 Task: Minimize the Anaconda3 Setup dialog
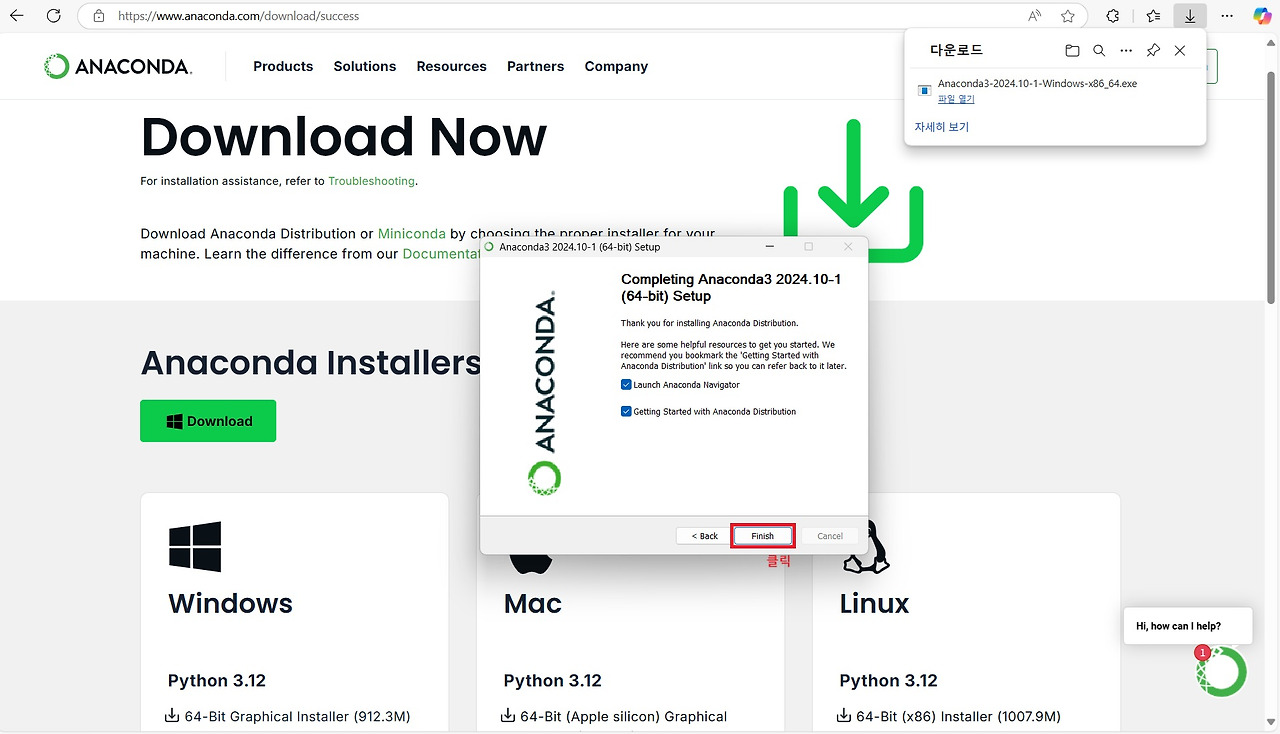770,247
